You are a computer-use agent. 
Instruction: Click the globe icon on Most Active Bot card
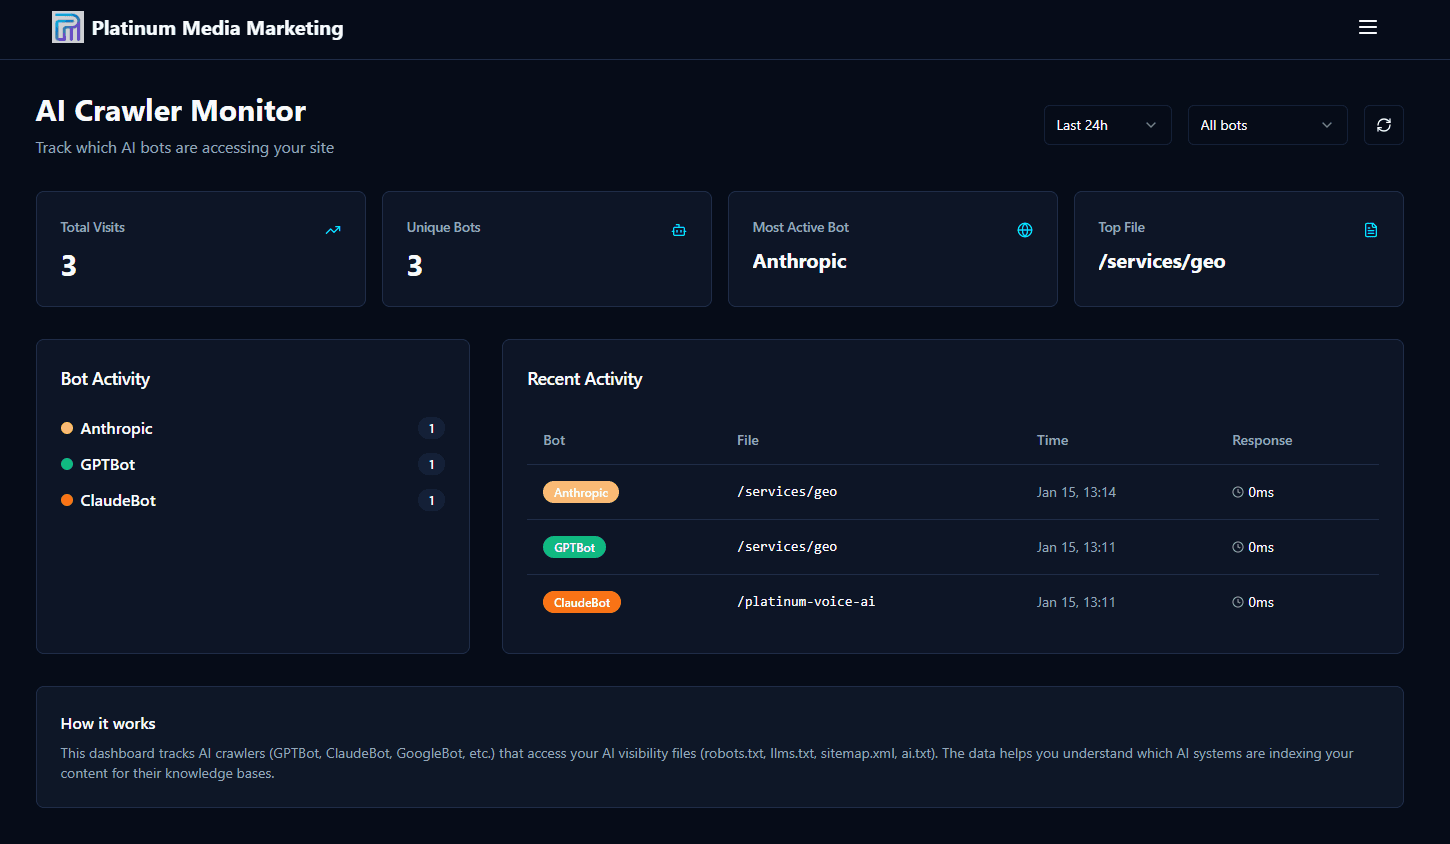click(x=1025, y=229)
